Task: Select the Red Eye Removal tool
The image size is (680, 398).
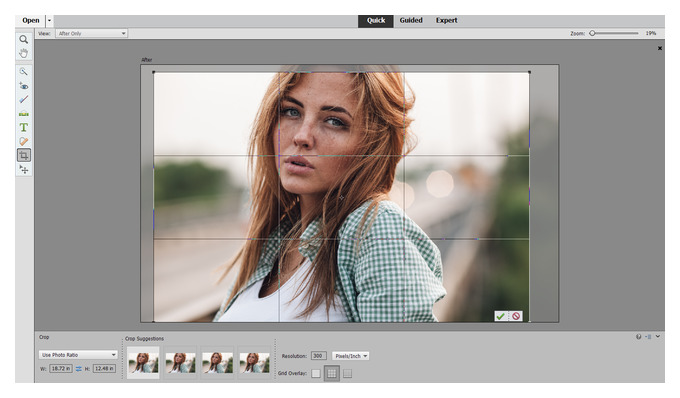Action: pyautogui.click(x=23, y=86)
